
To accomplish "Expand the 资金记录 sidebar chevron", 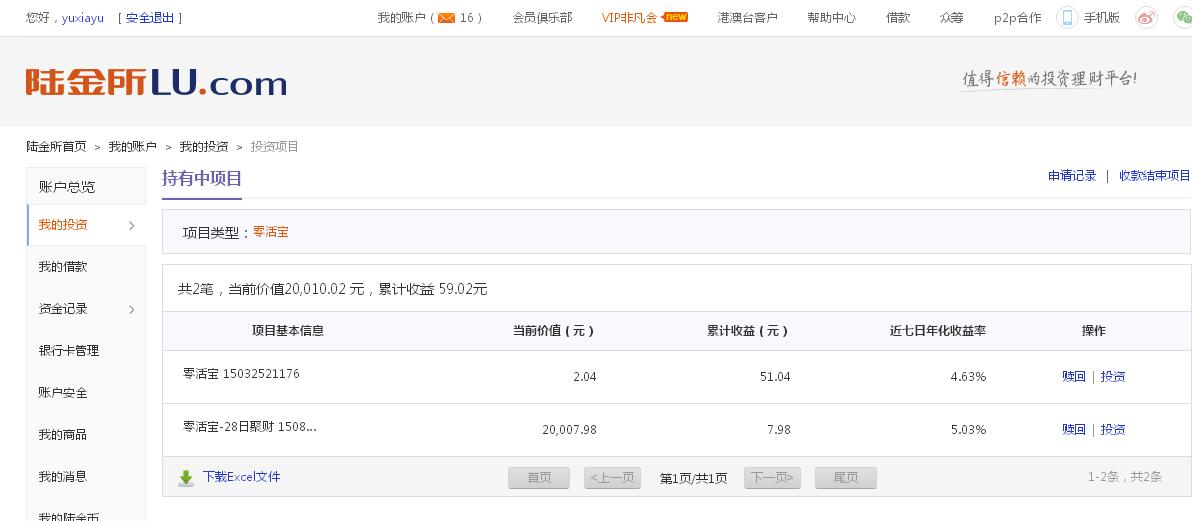I will pyautogui.click(x=132, y=309).
